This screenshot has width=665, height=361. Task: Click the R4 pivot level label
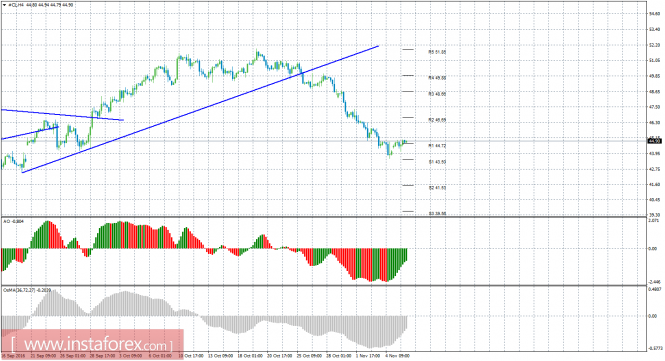point(437,78)
